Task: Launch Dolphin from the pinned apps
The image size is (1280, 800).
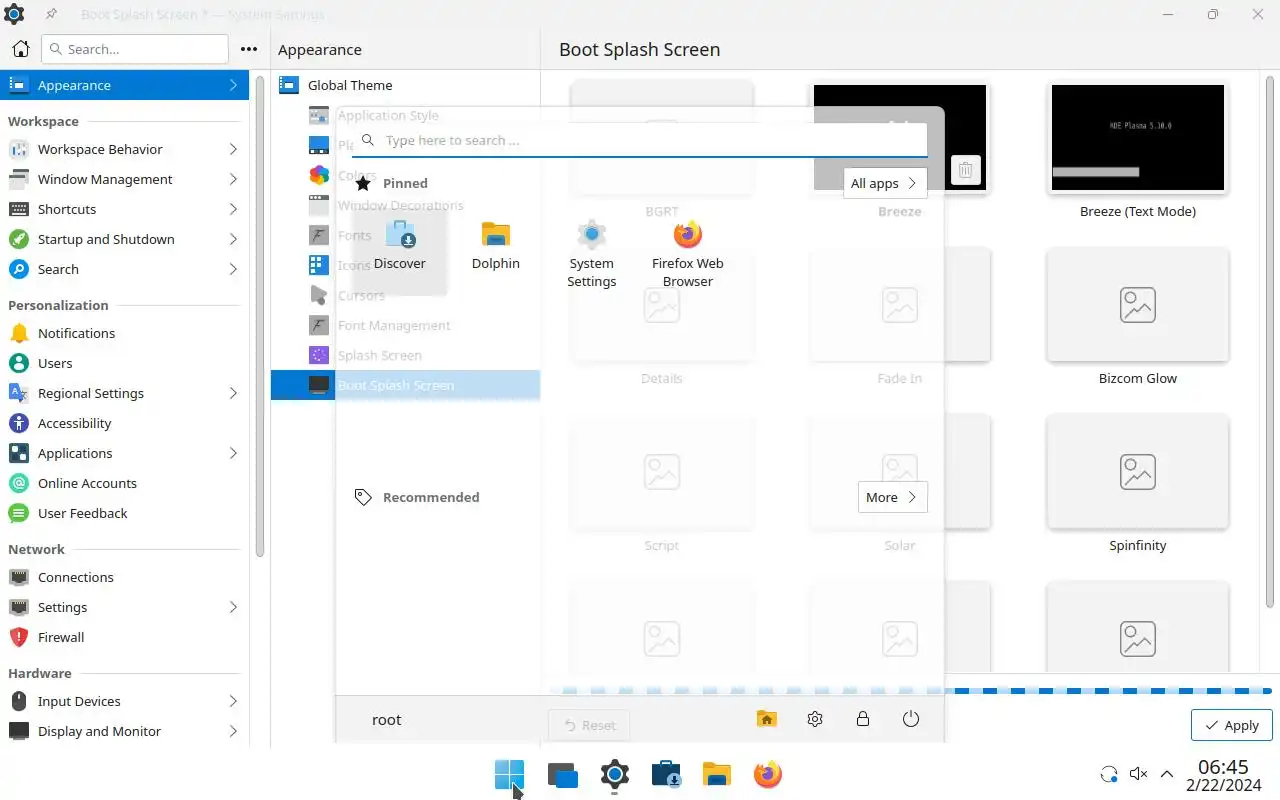Action: tap(496, 246)
